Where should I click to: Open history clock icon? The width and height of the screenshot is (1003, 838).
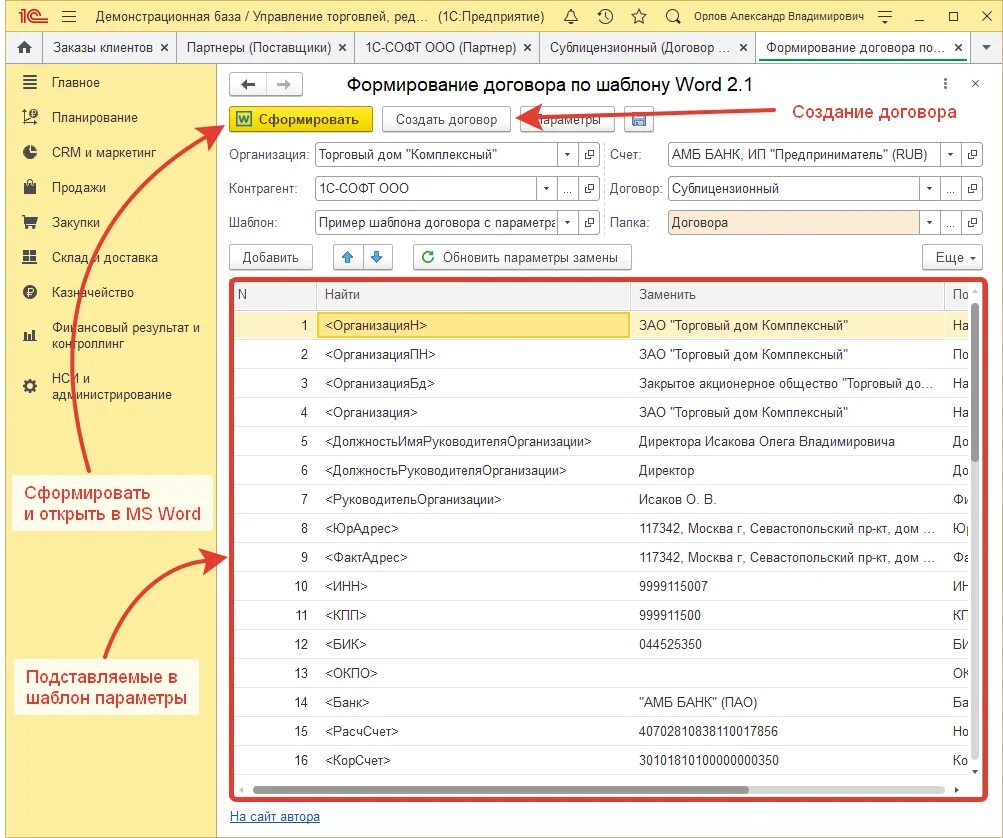point(605,16)
